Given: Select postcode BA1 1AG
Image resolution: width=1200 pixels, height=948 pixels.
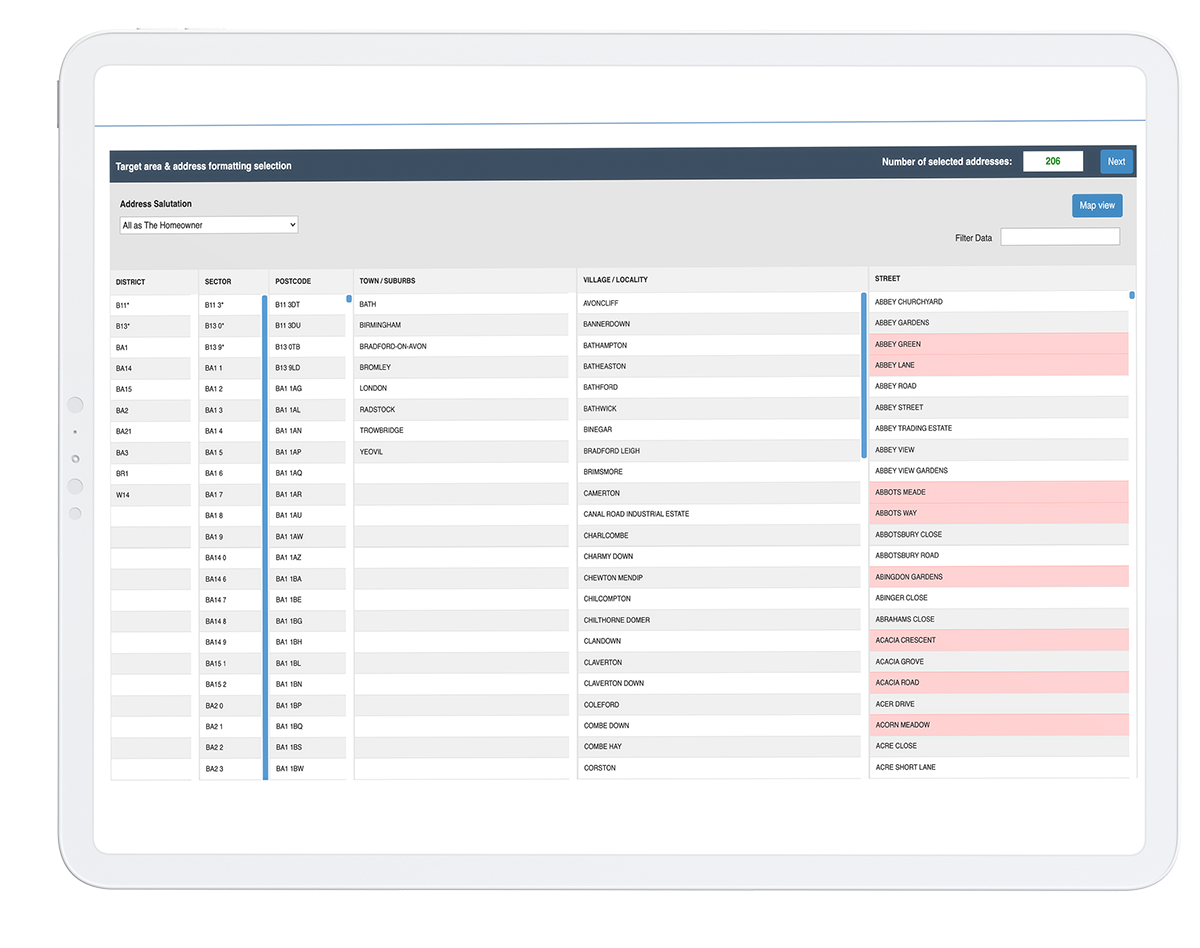Looking at the screenshot, I should (306, 389).
